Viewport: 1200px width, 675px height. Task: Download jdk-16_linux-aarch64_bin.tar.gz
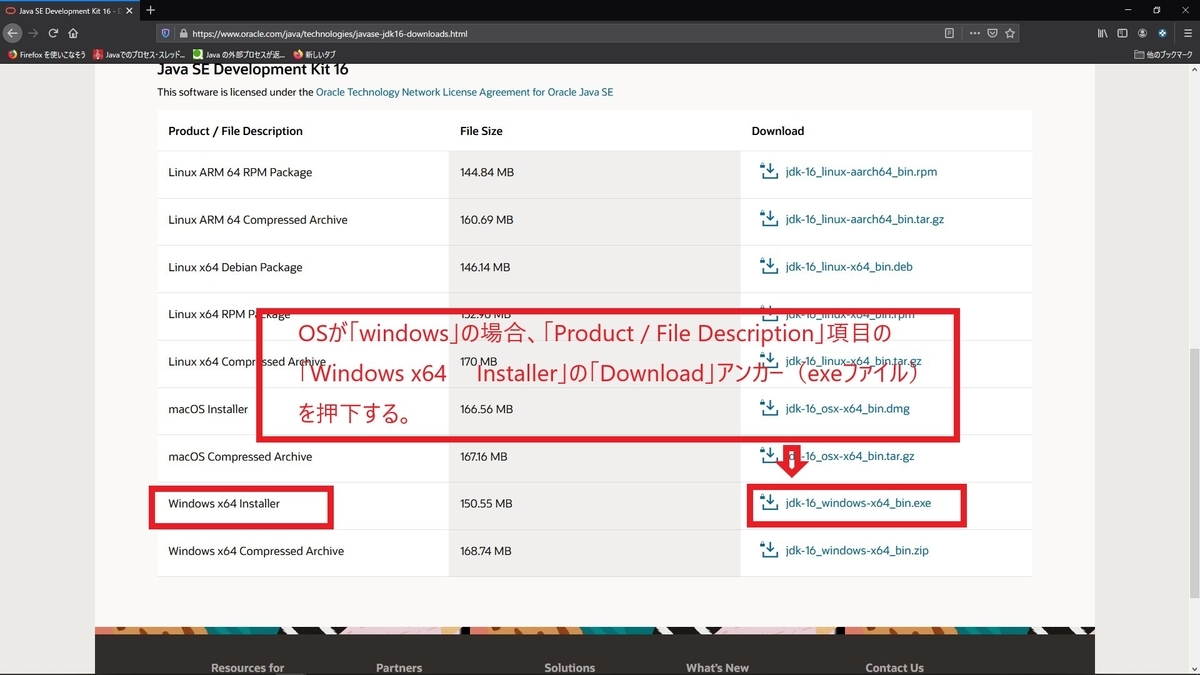click(865, 219)
